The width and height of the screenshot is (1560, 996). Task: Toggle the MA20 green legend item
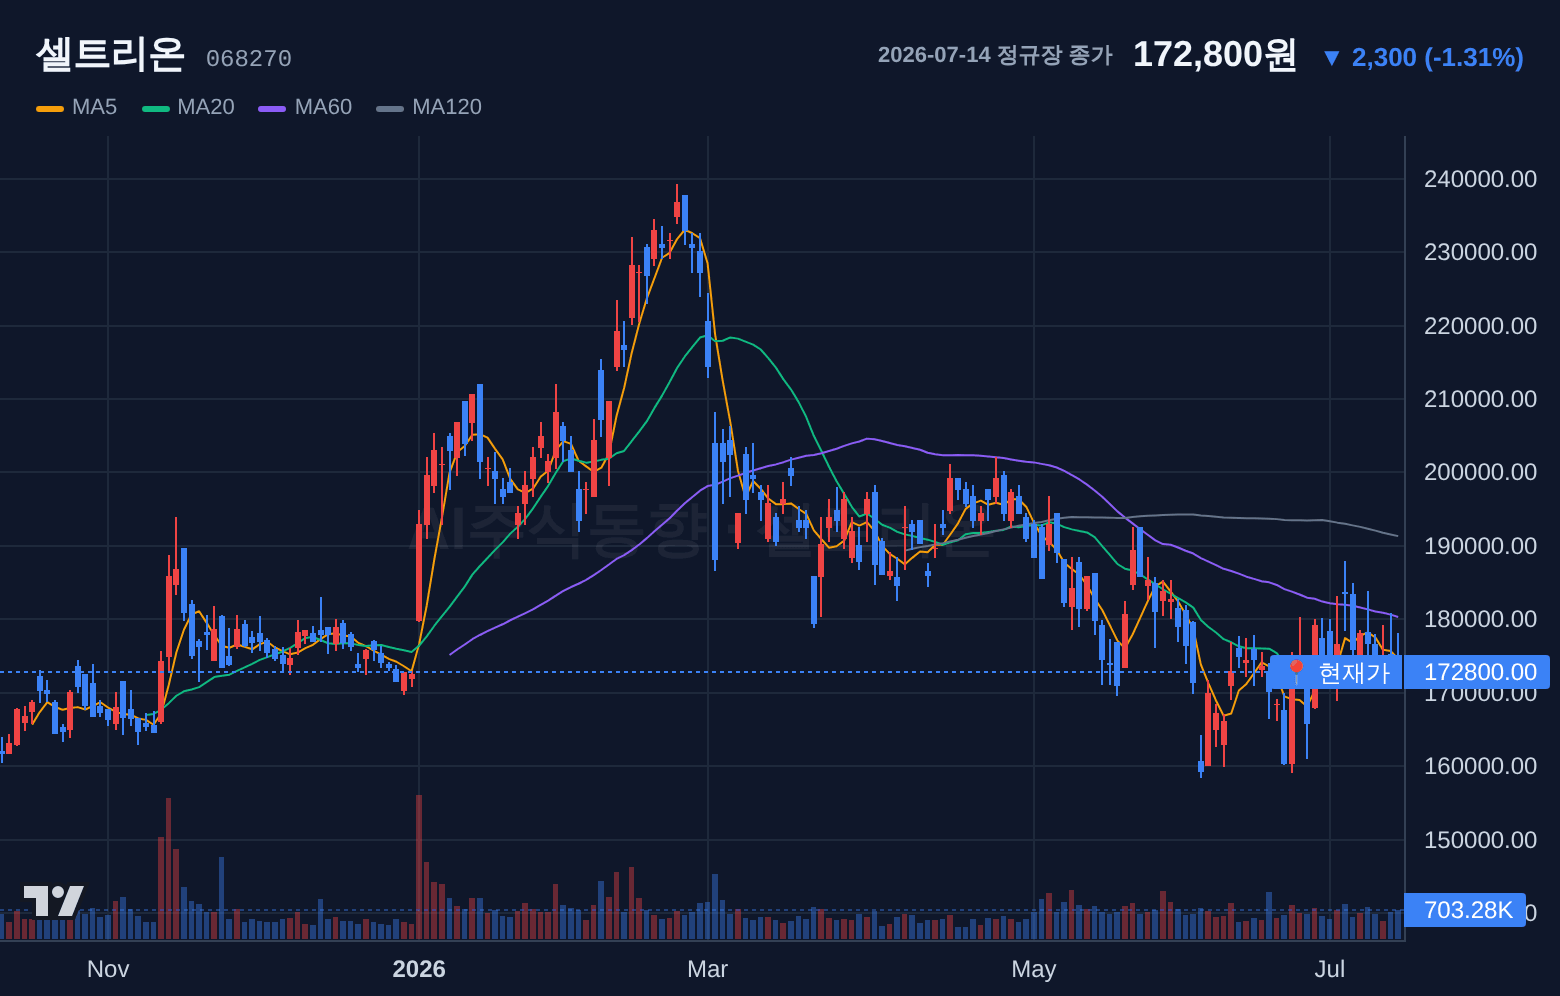pos(189,107)
